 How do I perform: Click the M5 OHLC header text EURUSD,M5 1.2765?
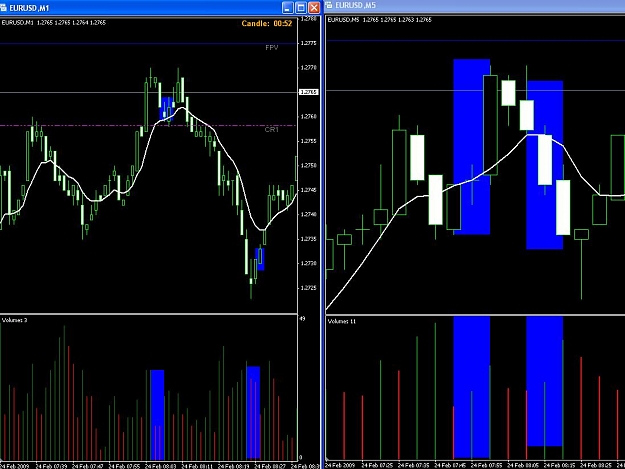379,20
